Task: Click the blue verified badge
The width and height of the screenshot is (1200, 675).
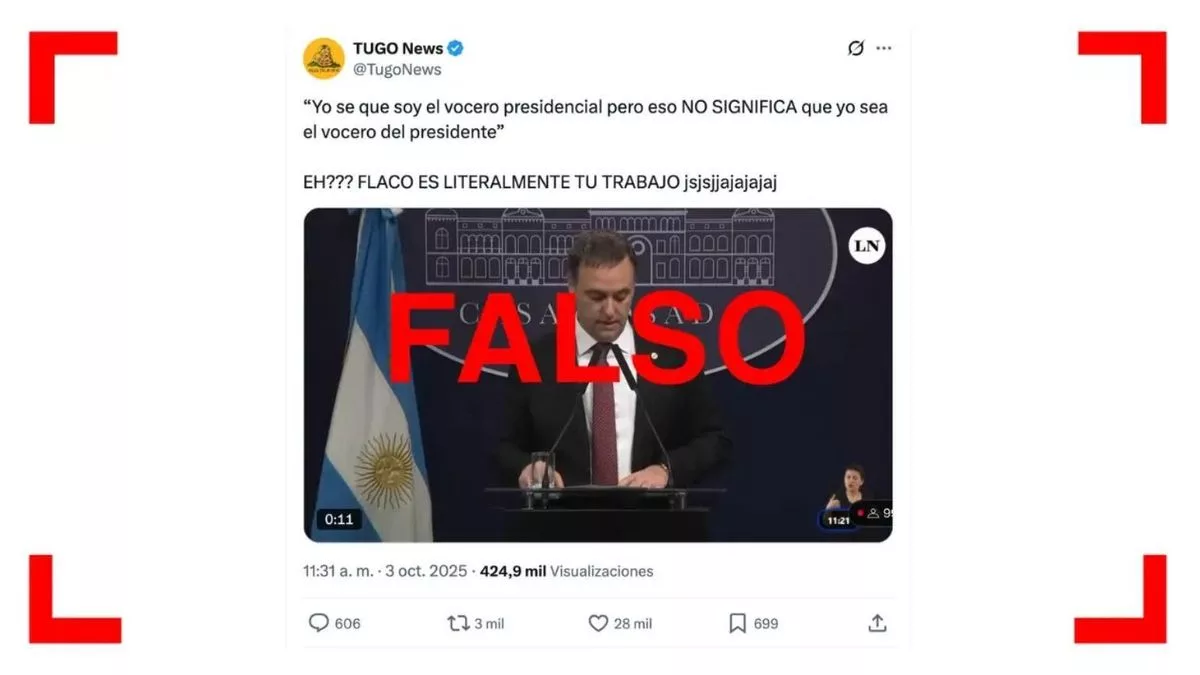Action: (456, 48)
